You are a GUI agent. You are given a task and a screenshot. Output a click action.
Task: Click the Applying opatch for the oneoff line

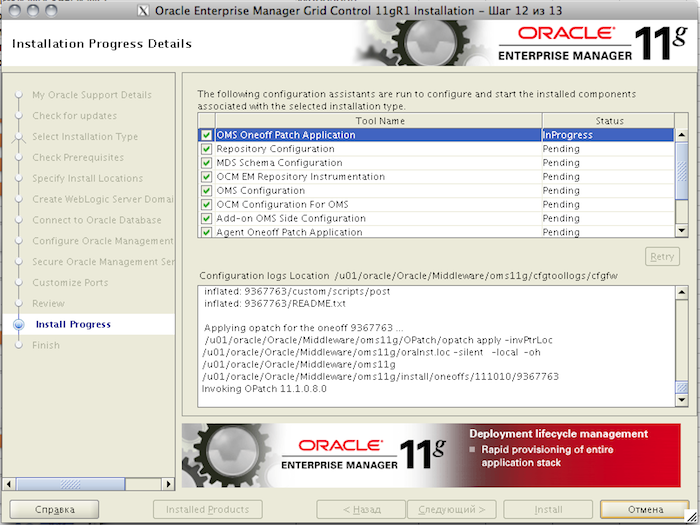coord(304,328)
